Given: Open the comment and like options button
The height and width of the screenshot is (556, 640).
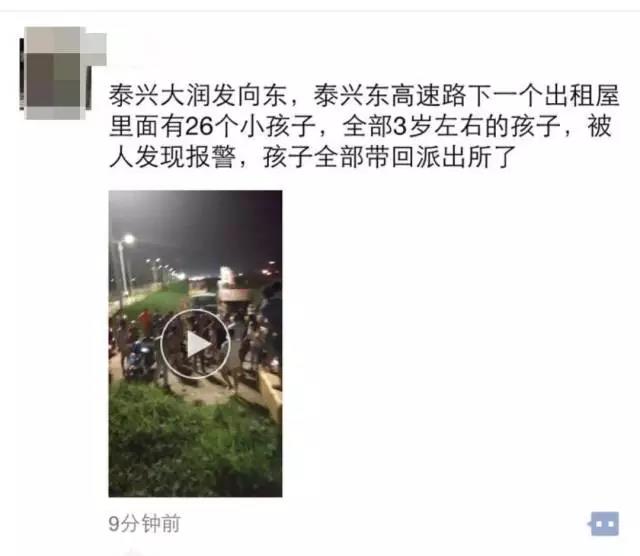Looking at the screenshot, I should [603, 523].
